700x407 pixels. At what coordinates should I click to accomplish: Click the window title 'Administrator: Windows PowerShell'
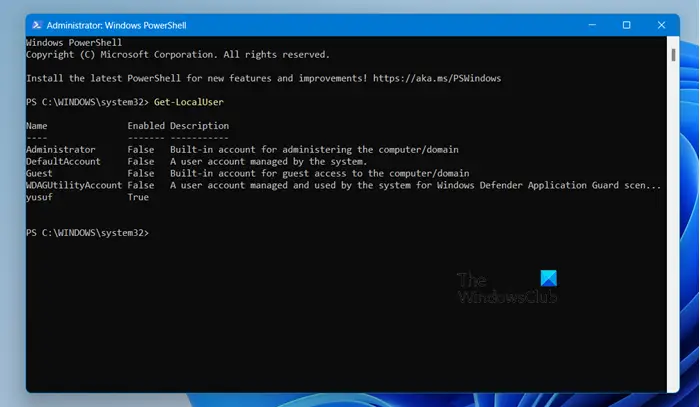(116, 25)
